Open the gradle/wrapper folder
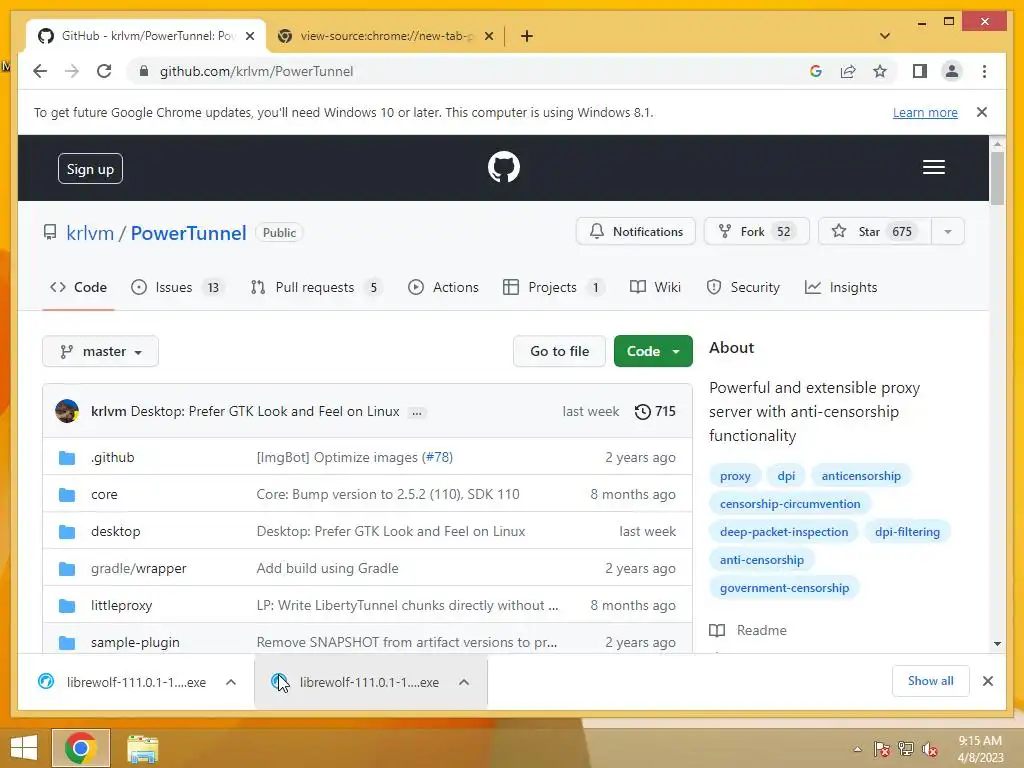The height and width of the screenshot is (768, 1024). coord(138,569)
